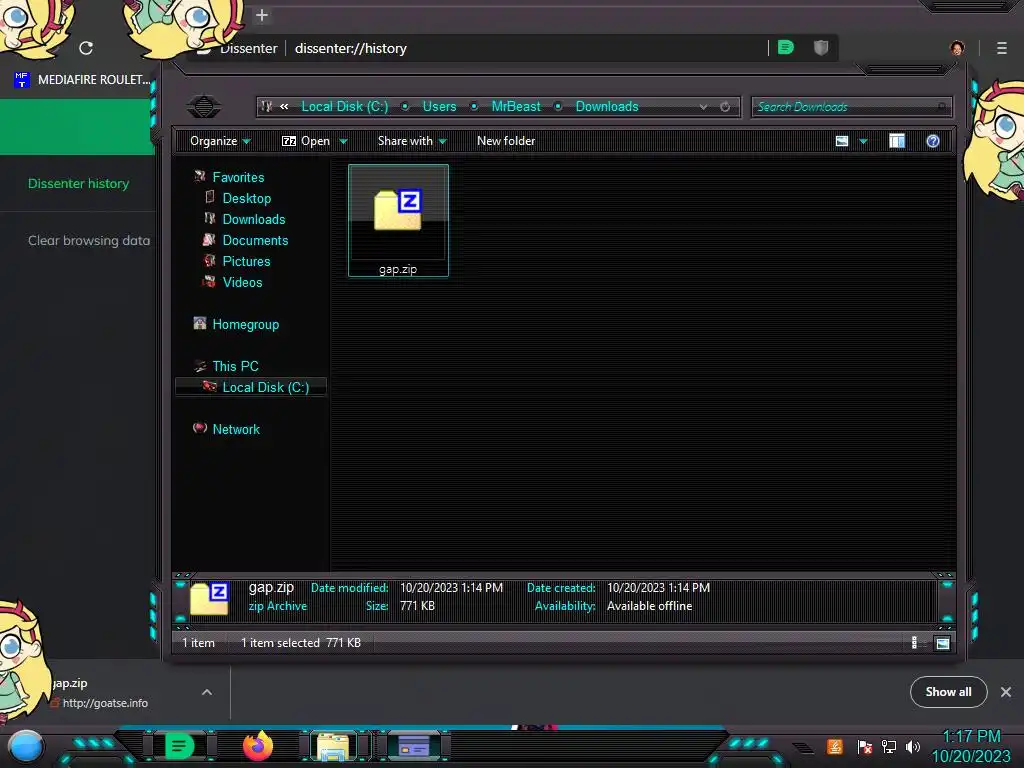Open the Organize dropdown menu
Screen dimensions: 1024x768
[220, 141]
